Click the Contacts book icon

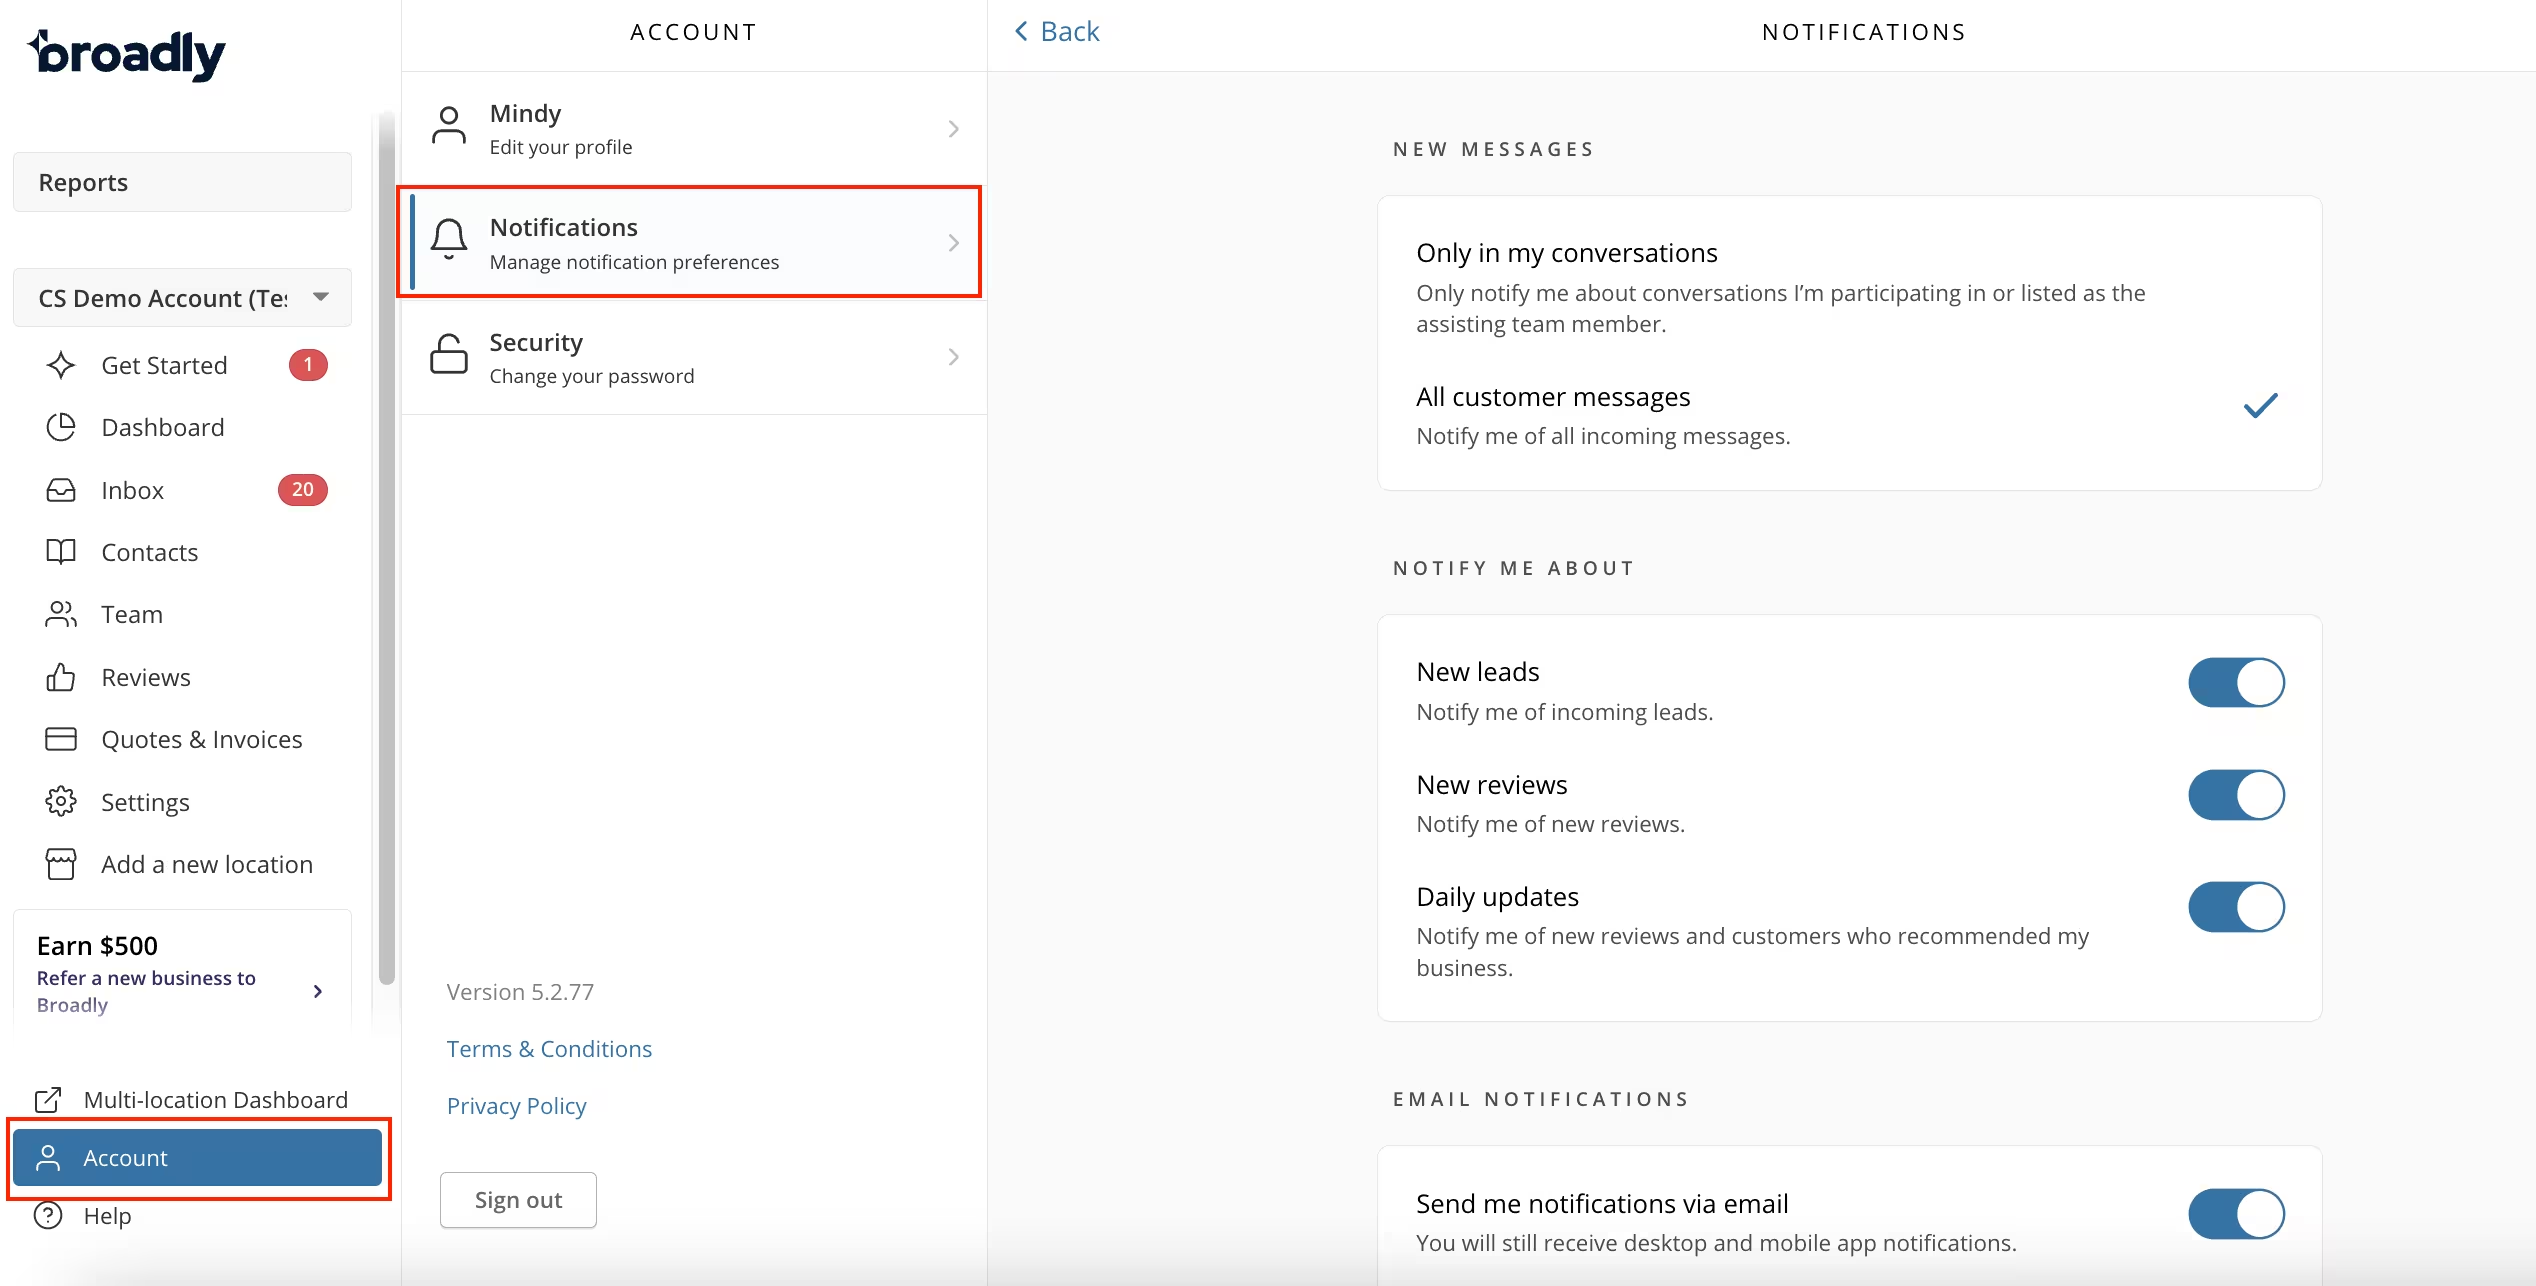tap(61, 552)
